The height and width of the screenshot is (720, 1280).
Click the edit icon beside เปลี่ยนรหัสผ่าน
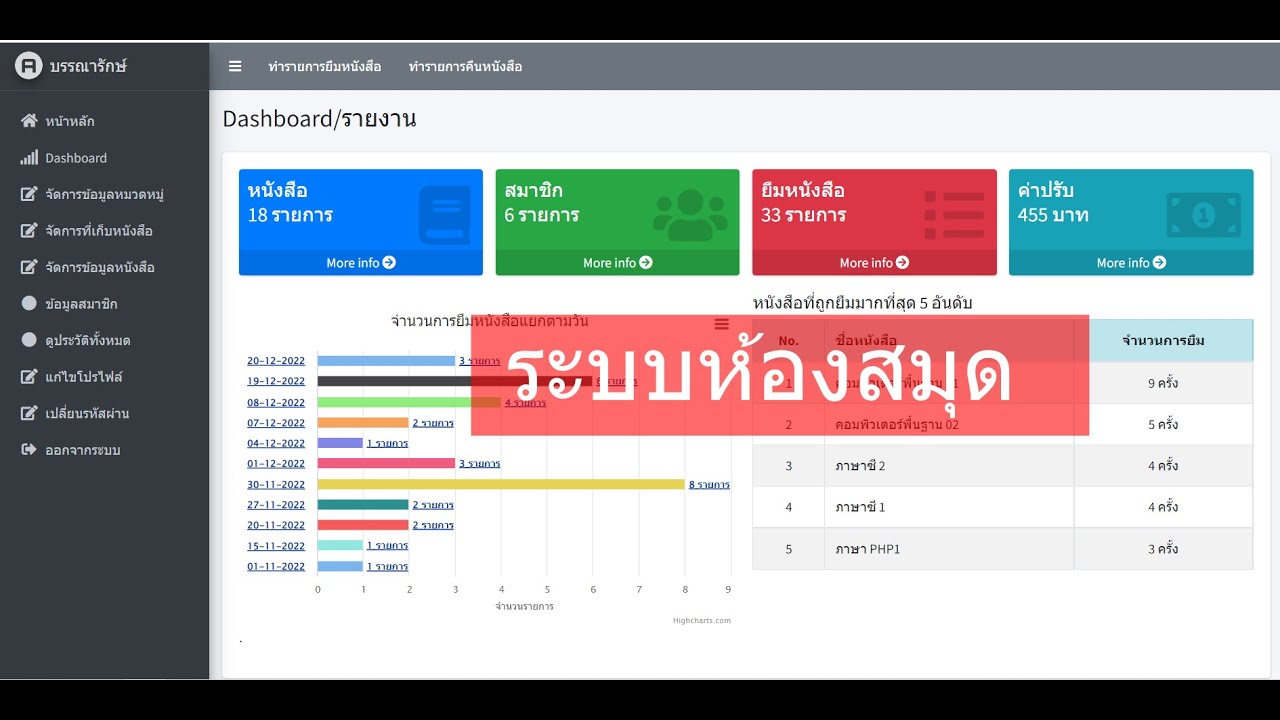[x=29, y=413]
